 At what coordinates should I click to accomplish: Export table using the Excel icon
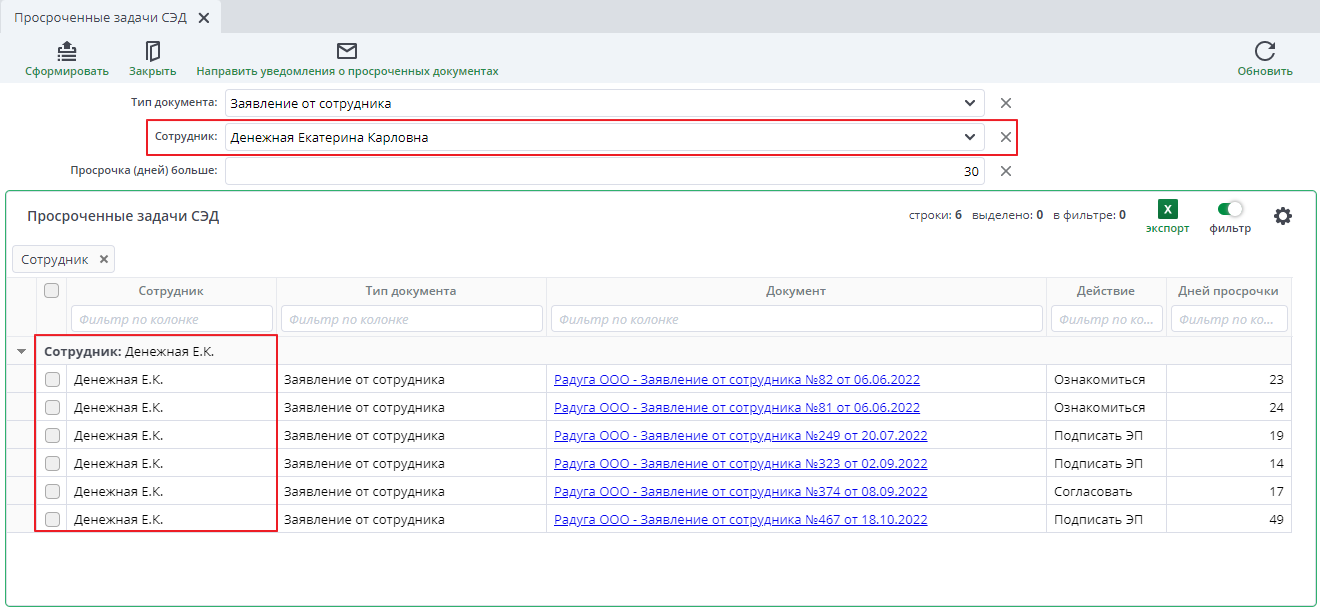click(1167, 209)
